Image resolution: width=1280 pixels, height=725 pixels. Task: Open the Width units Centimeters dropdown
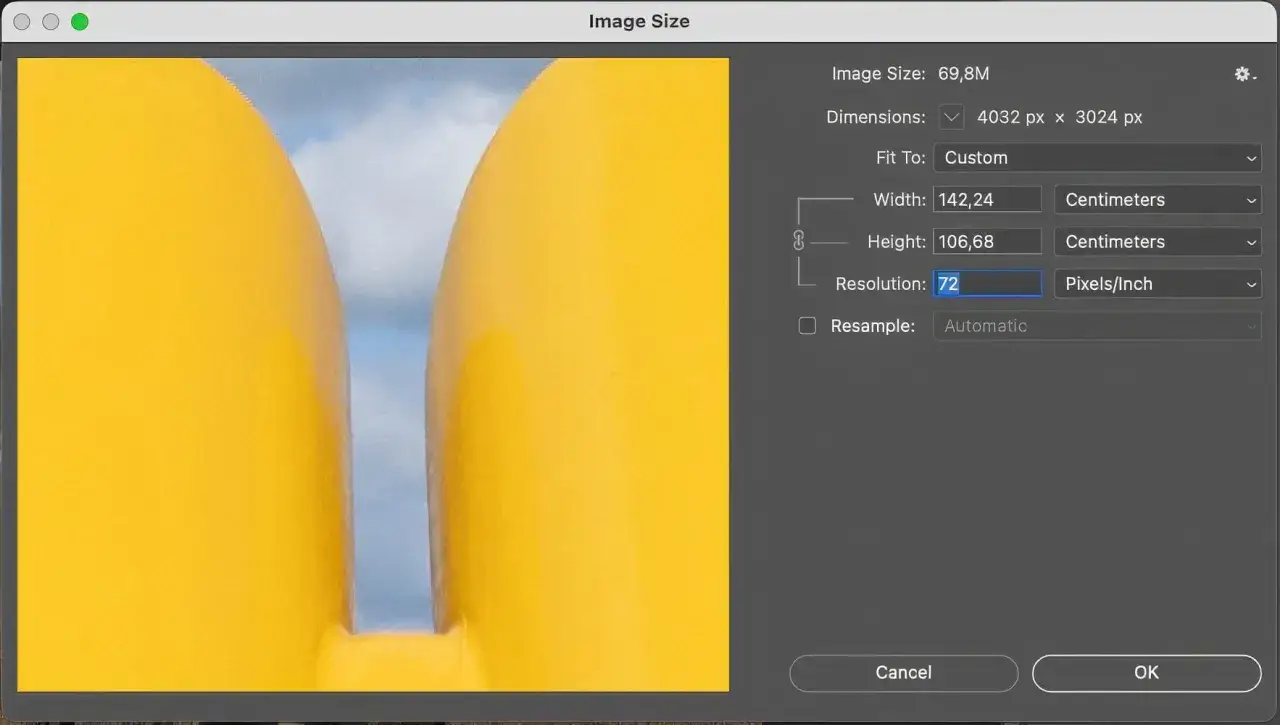(x=1158, y=200)
